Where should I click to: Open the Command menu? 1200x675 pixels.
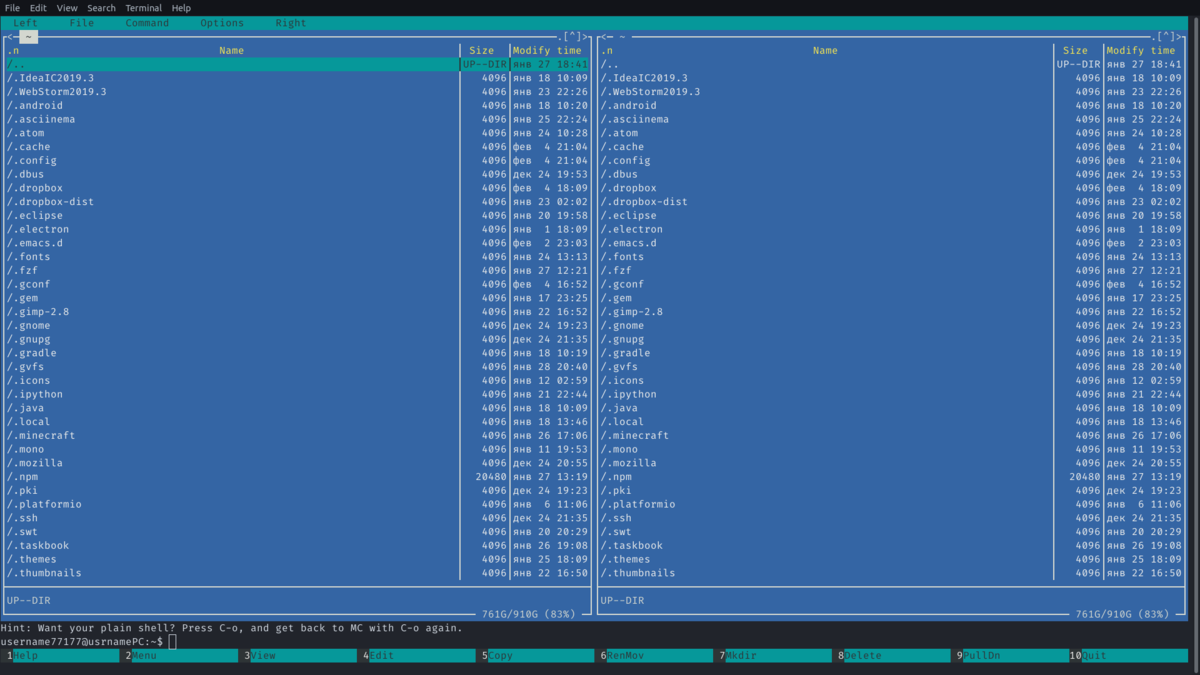pyautogui.click(x=147, y=23)
